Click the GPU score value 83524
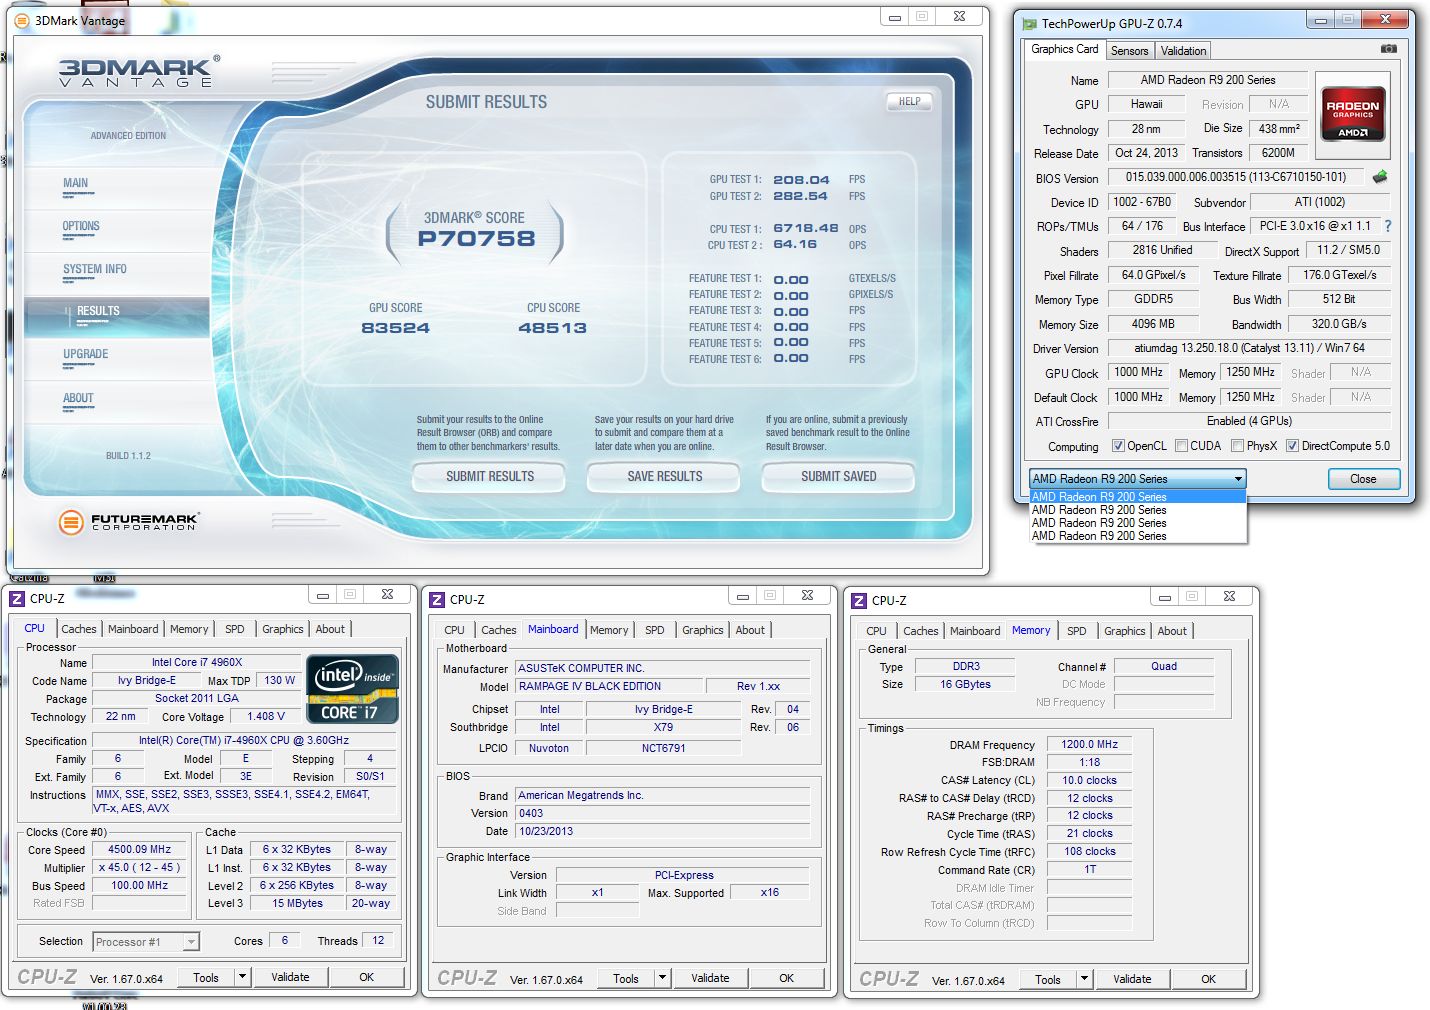The image size is (1430, 1010). [396, 327]
